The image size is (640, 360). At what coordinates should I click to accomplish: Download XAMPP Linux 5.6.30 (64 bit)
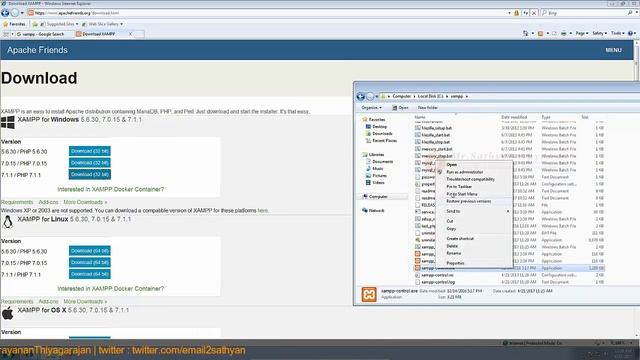[90, 251]
